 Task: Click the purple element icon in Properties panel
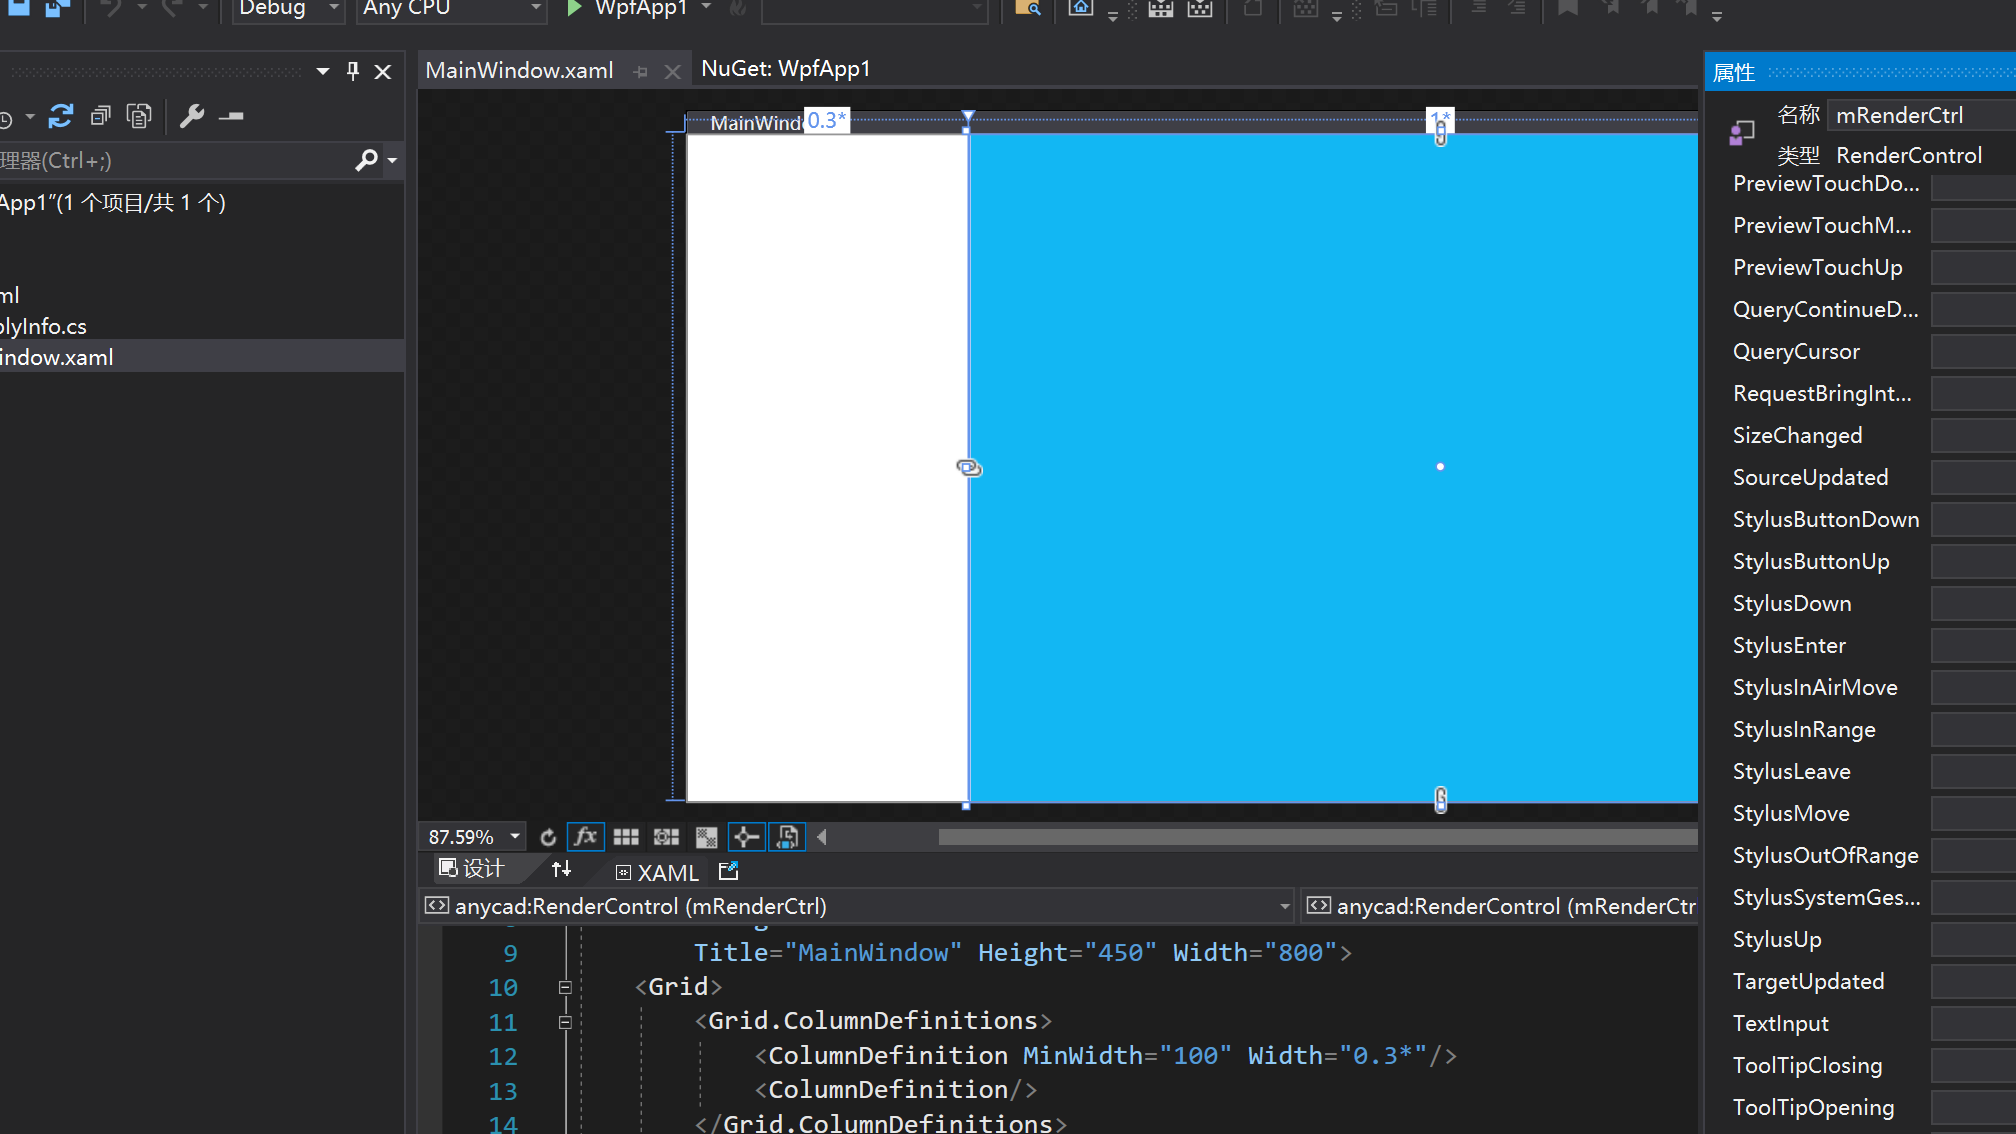tap(1742, 132)
